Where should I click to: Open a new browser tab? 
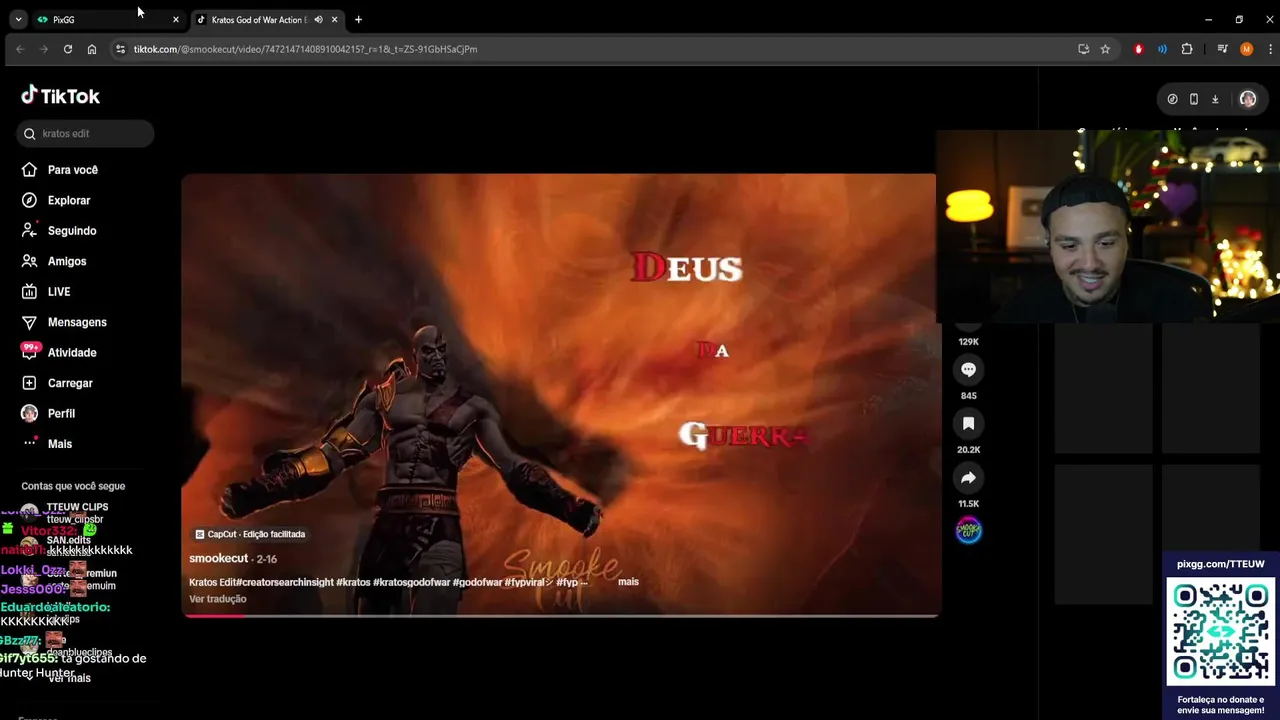358,19
